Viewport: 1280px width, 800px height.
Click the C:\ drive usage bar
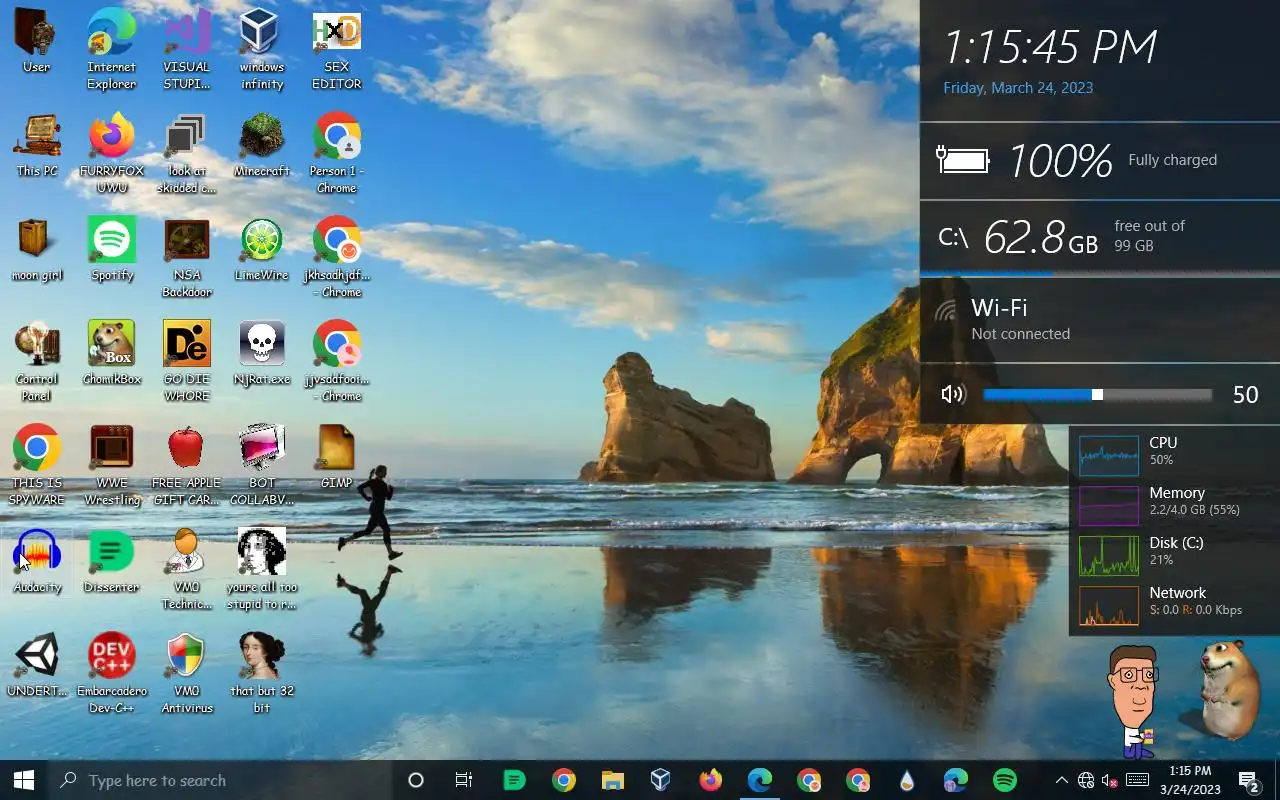pos(1100,273)
